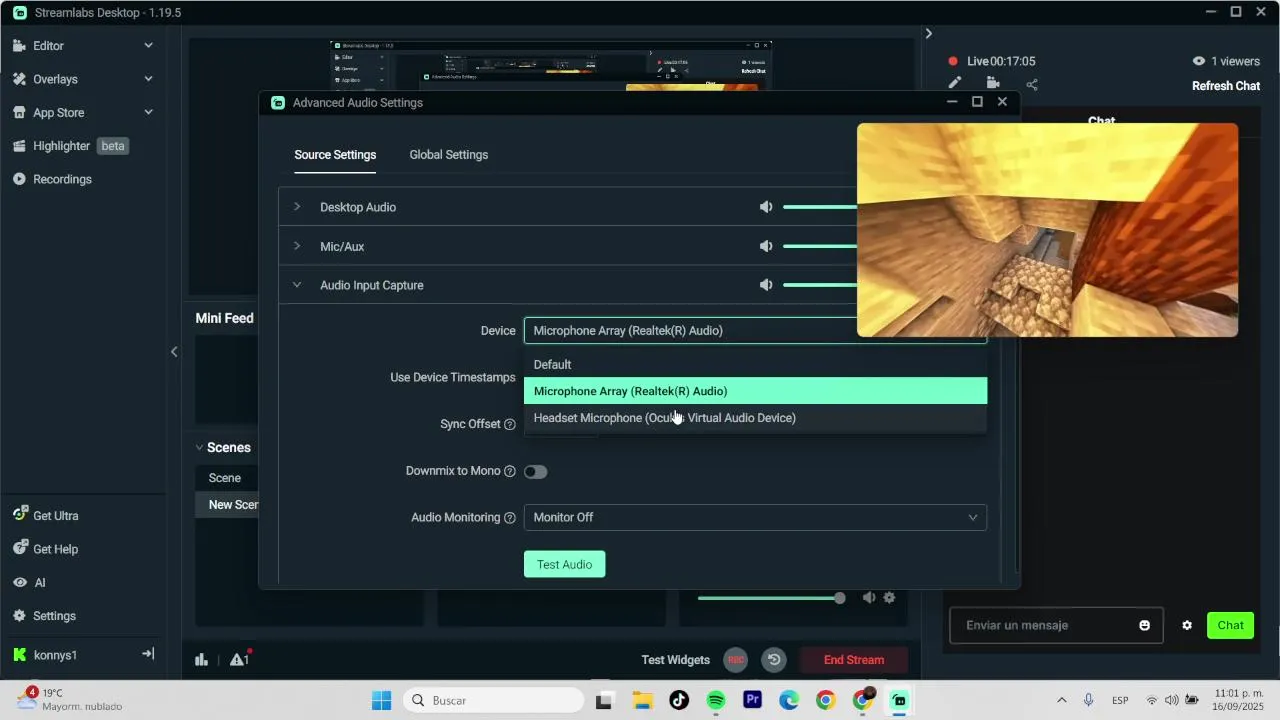Image resolution: width=1280 pixels, height=720 pixels.
Task: Switch to Source Settings tab
Action: click(x=335, y=155)
